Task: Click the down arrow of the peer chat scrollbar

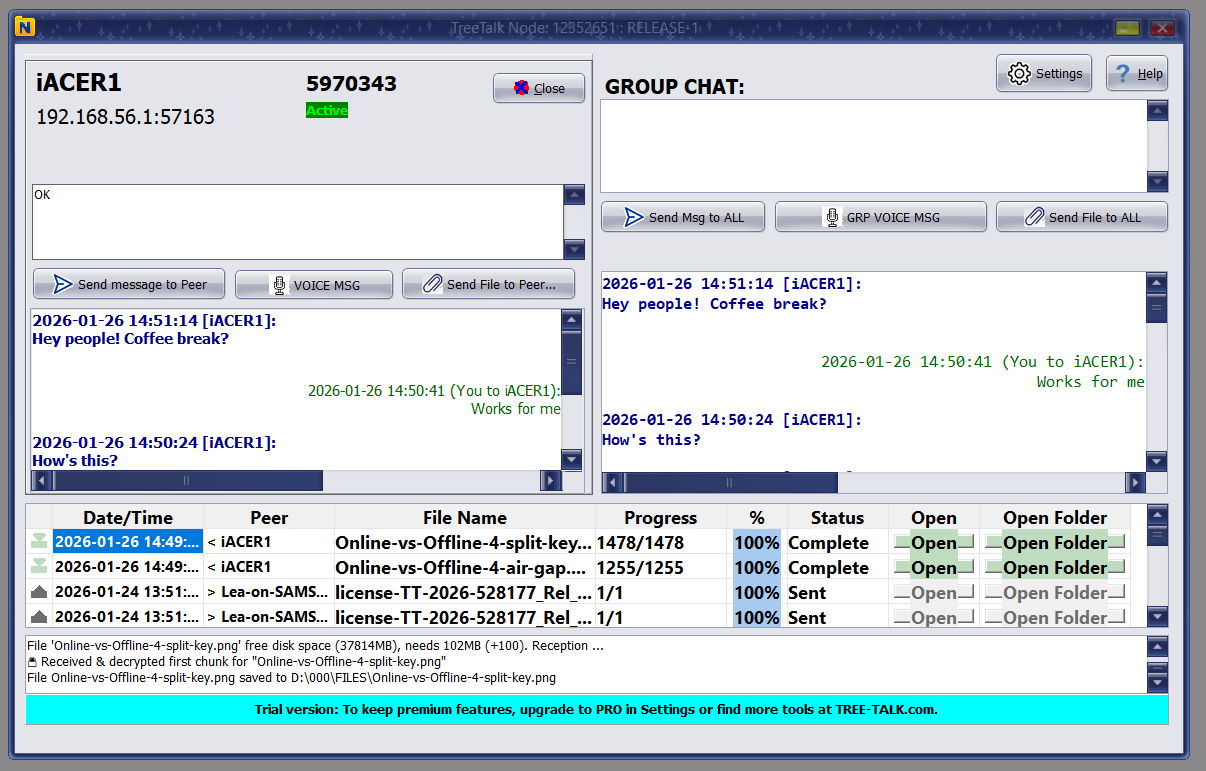Action: pyautogui.click(x=571, y=461)
